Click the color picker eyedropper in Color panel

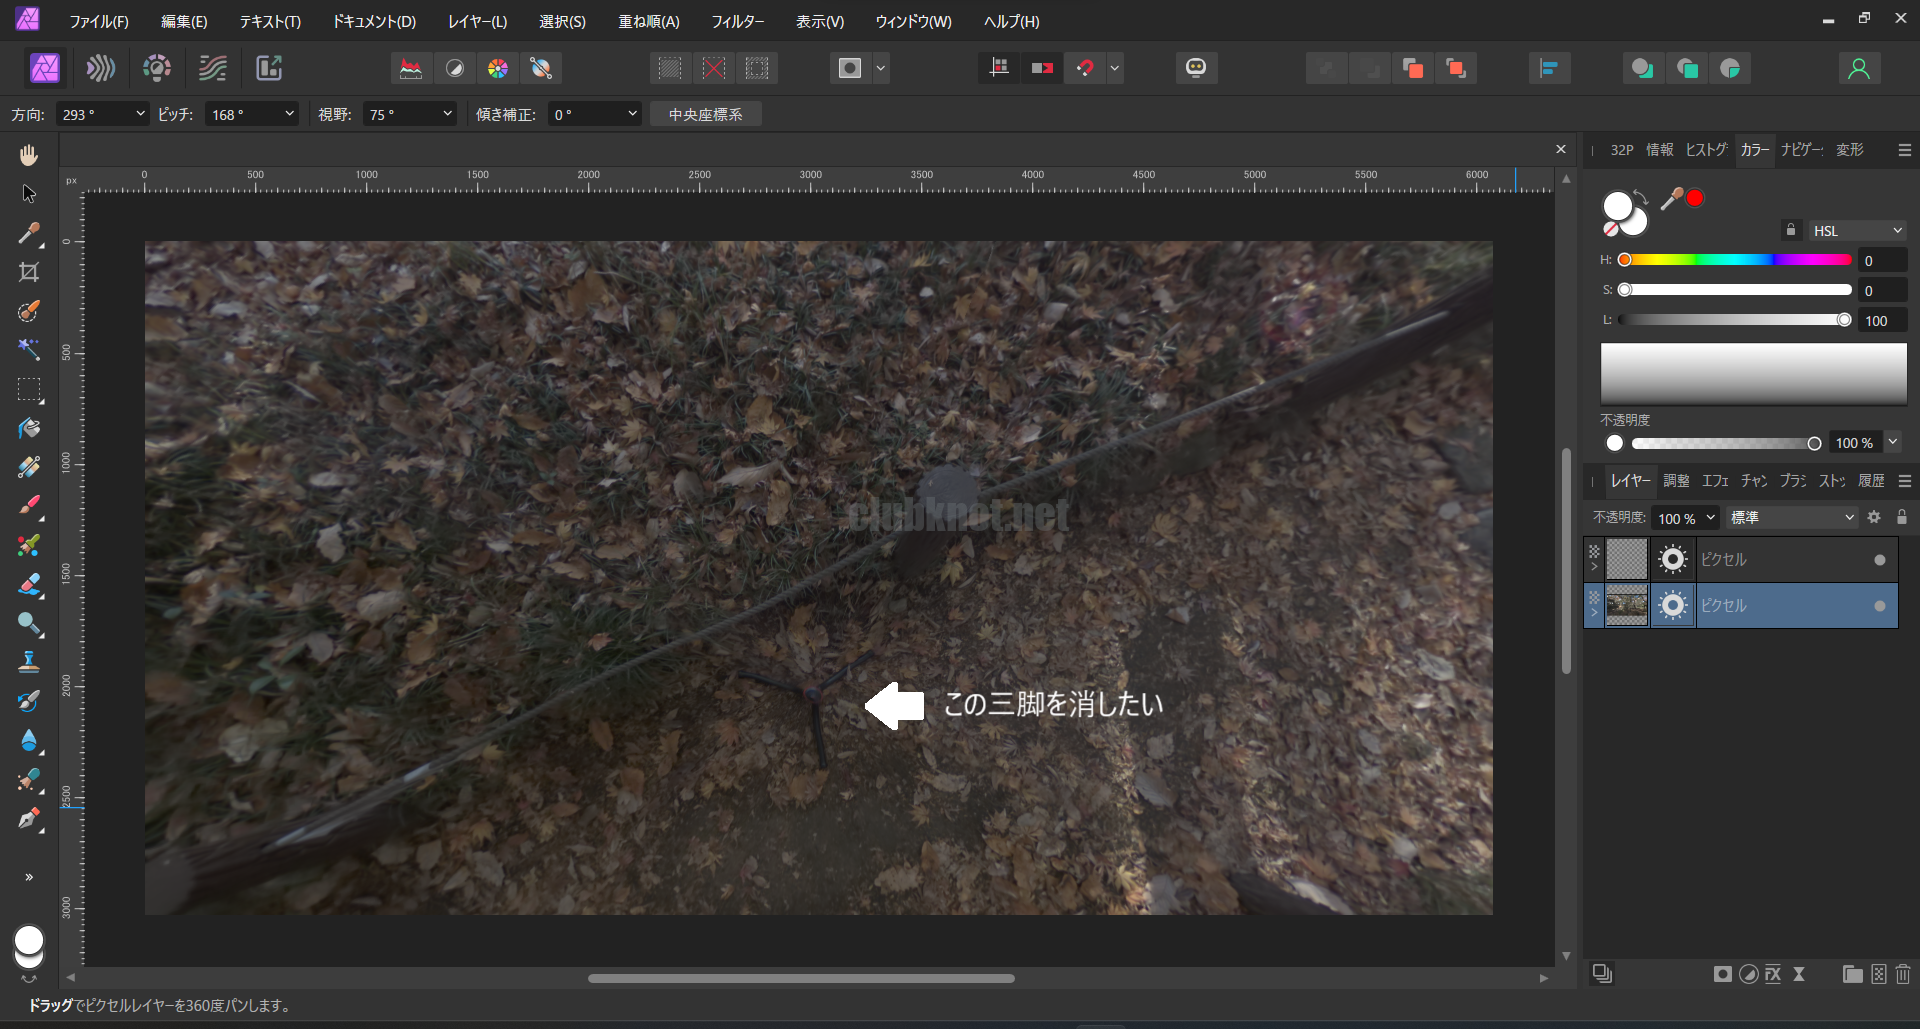pyautogui.click(x=1671, y=199)
